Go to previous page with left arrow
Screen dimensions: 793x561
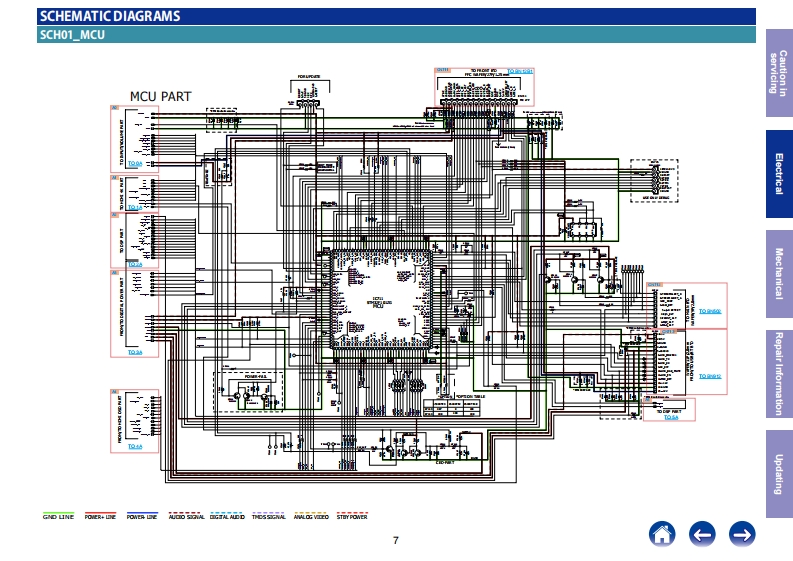(x=702, y=534)
